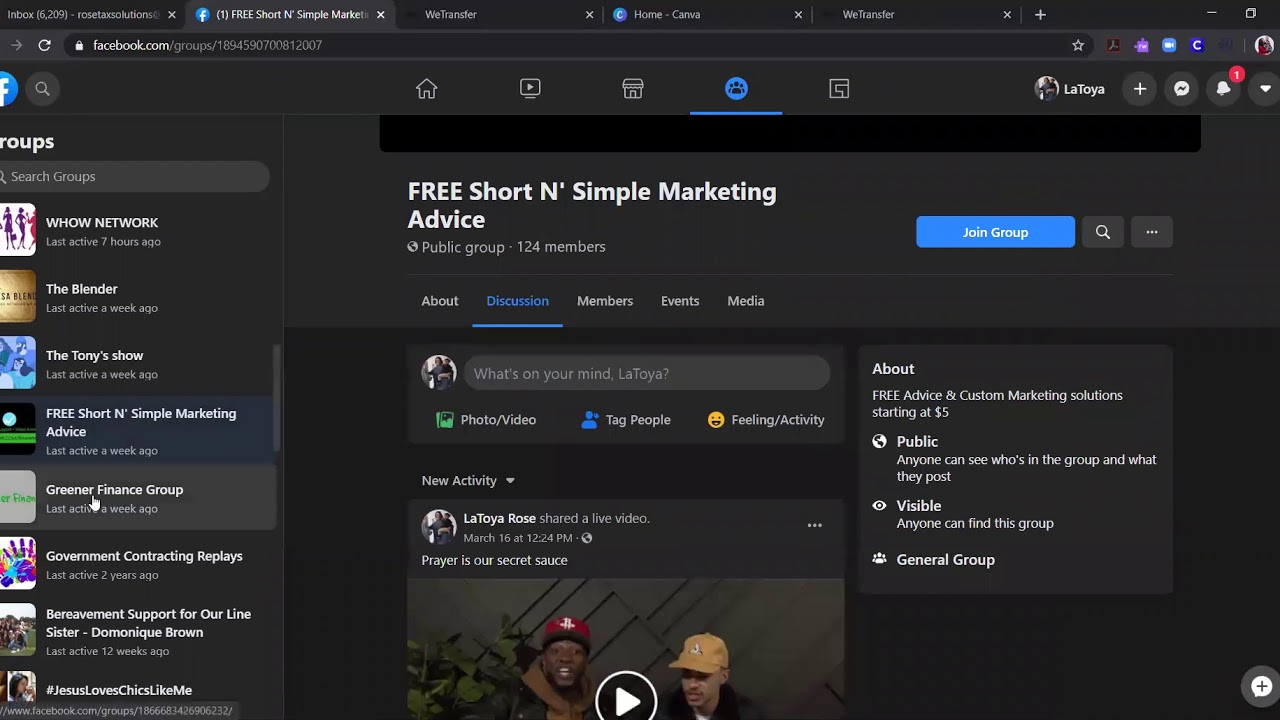Image resolution: width=1280 pixels, height=720 pixels.
Task: Click the Facebook logo
Action: [7, 89]
